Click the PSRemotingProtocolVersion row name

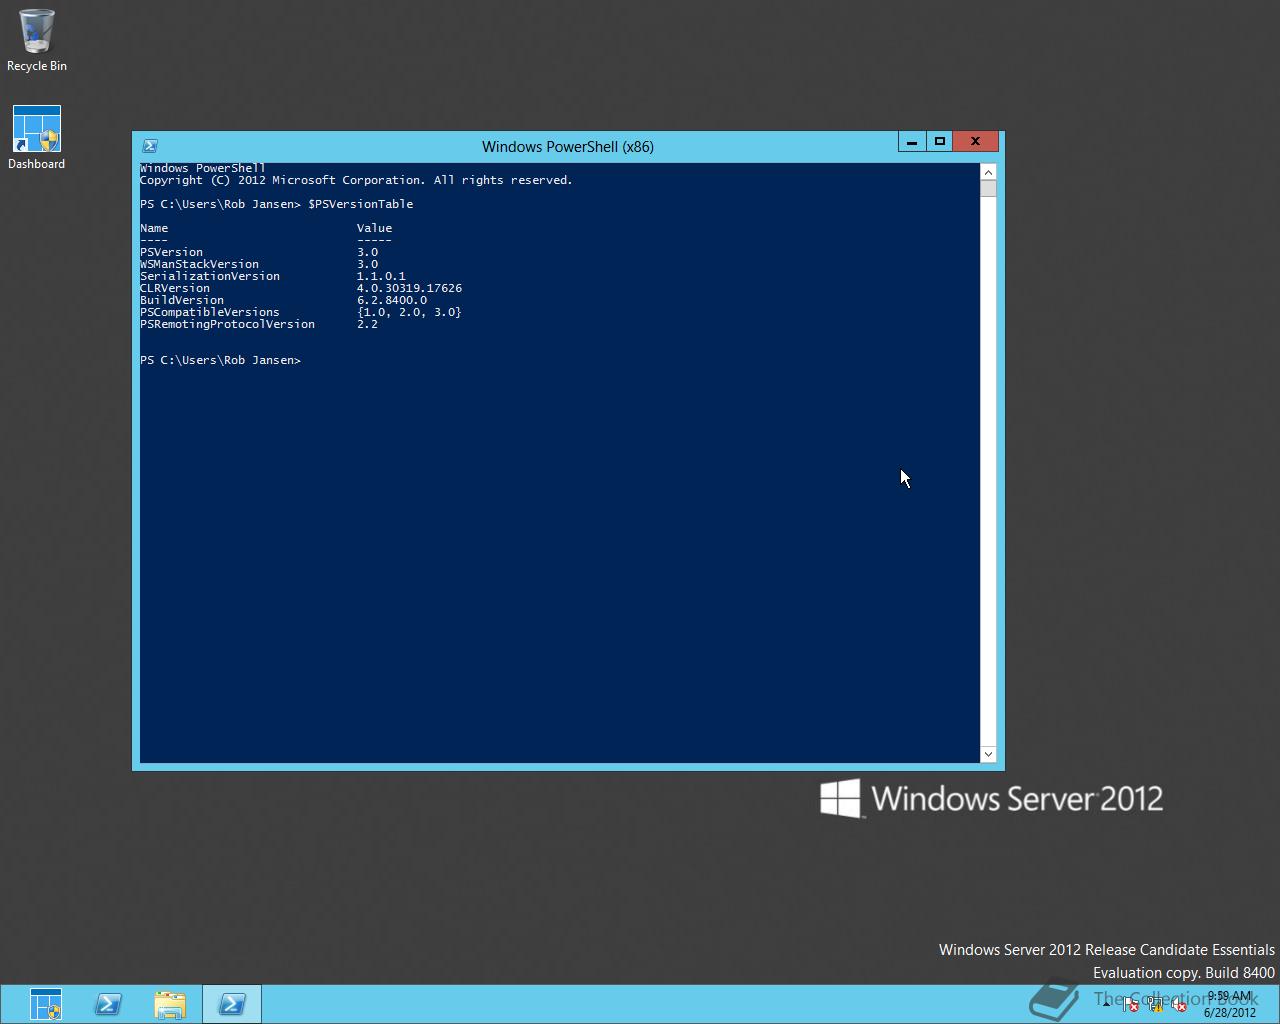click(x=227, y=324)
